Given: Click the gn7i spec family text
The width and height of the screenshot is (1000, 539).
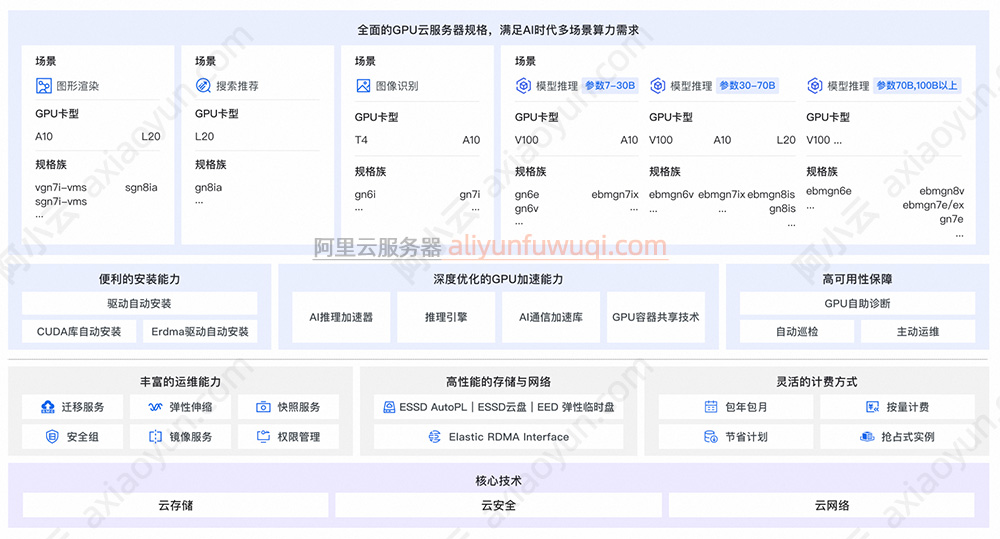Looking at the screenshot, I should (470, 195).
